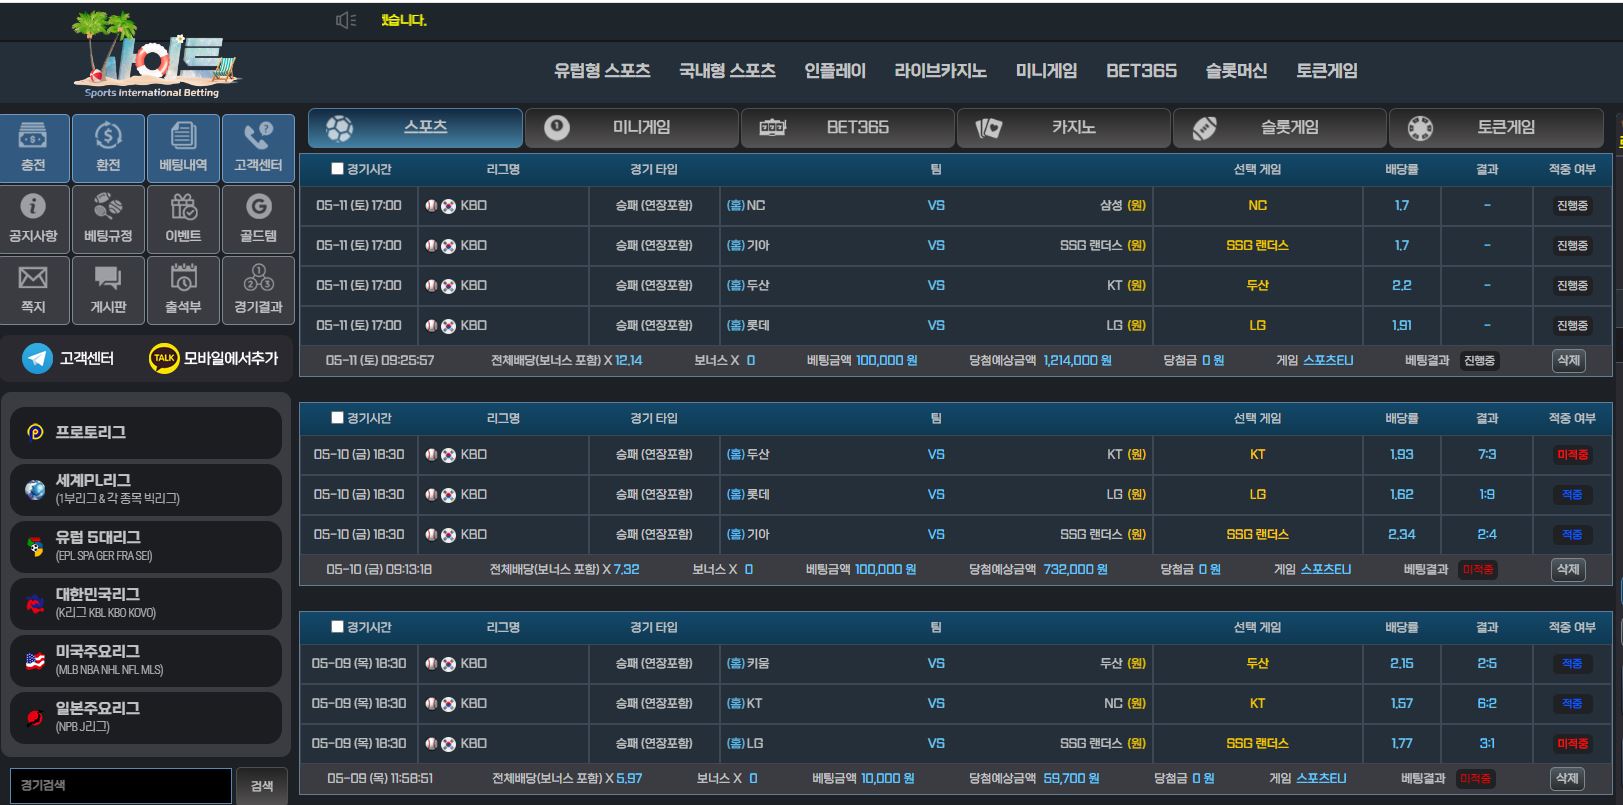
Task: Click the sound speaker icon at top
Action: pos(345,20)
